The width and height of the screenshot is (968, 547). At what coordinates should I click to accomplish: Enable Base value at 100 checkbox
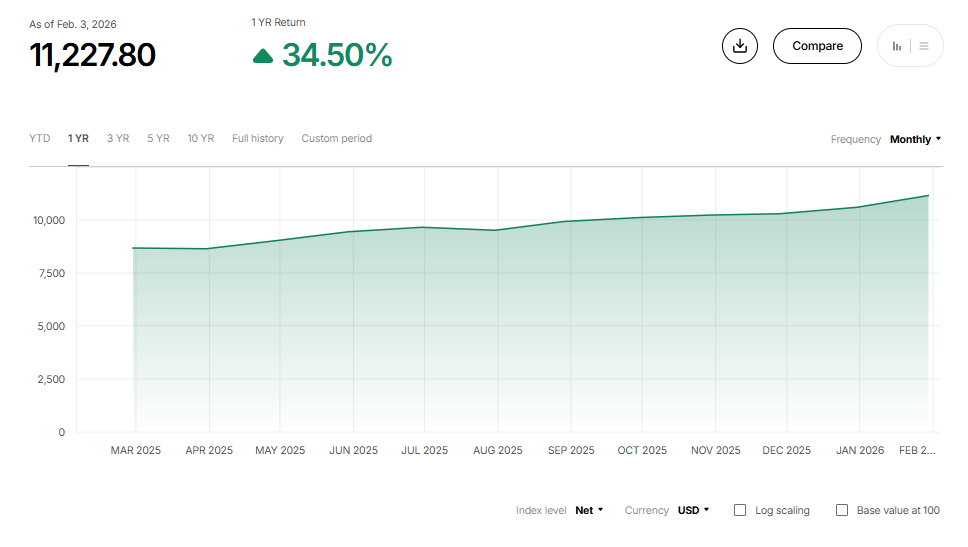[x=842, y=510]
